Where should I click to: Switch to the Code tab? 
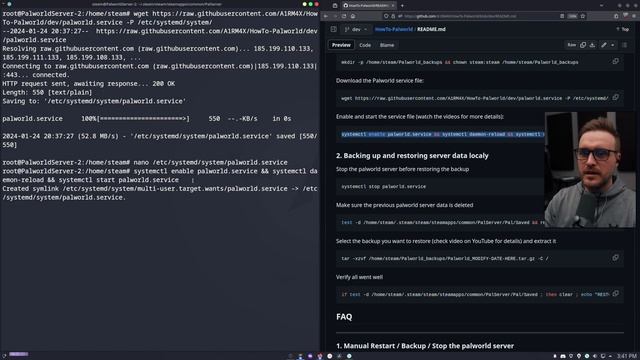click(x=365, y=45)
